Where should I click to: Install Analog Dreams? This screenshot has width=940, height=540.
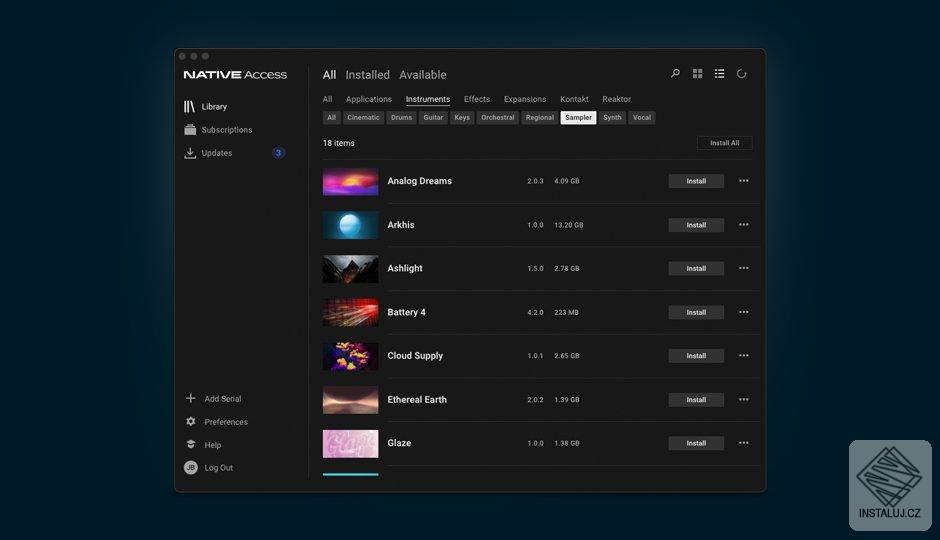pyautogui.click(x=696, y=181)
